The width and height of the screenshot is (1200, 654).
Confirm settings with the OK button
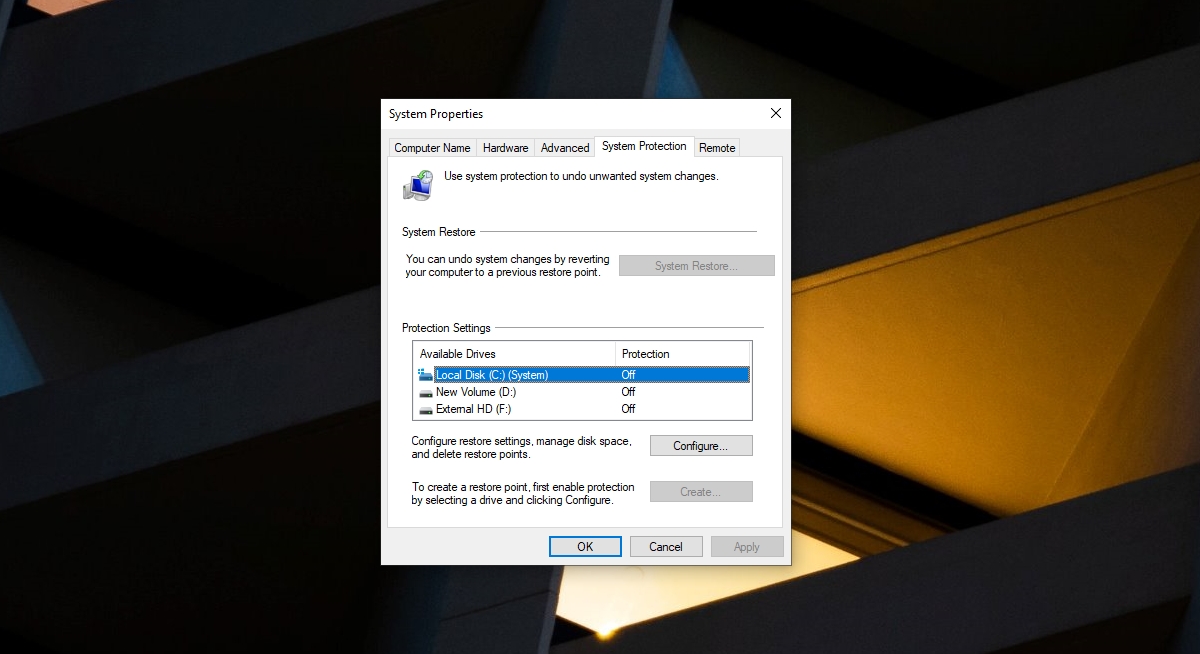[x=585, y=546]
